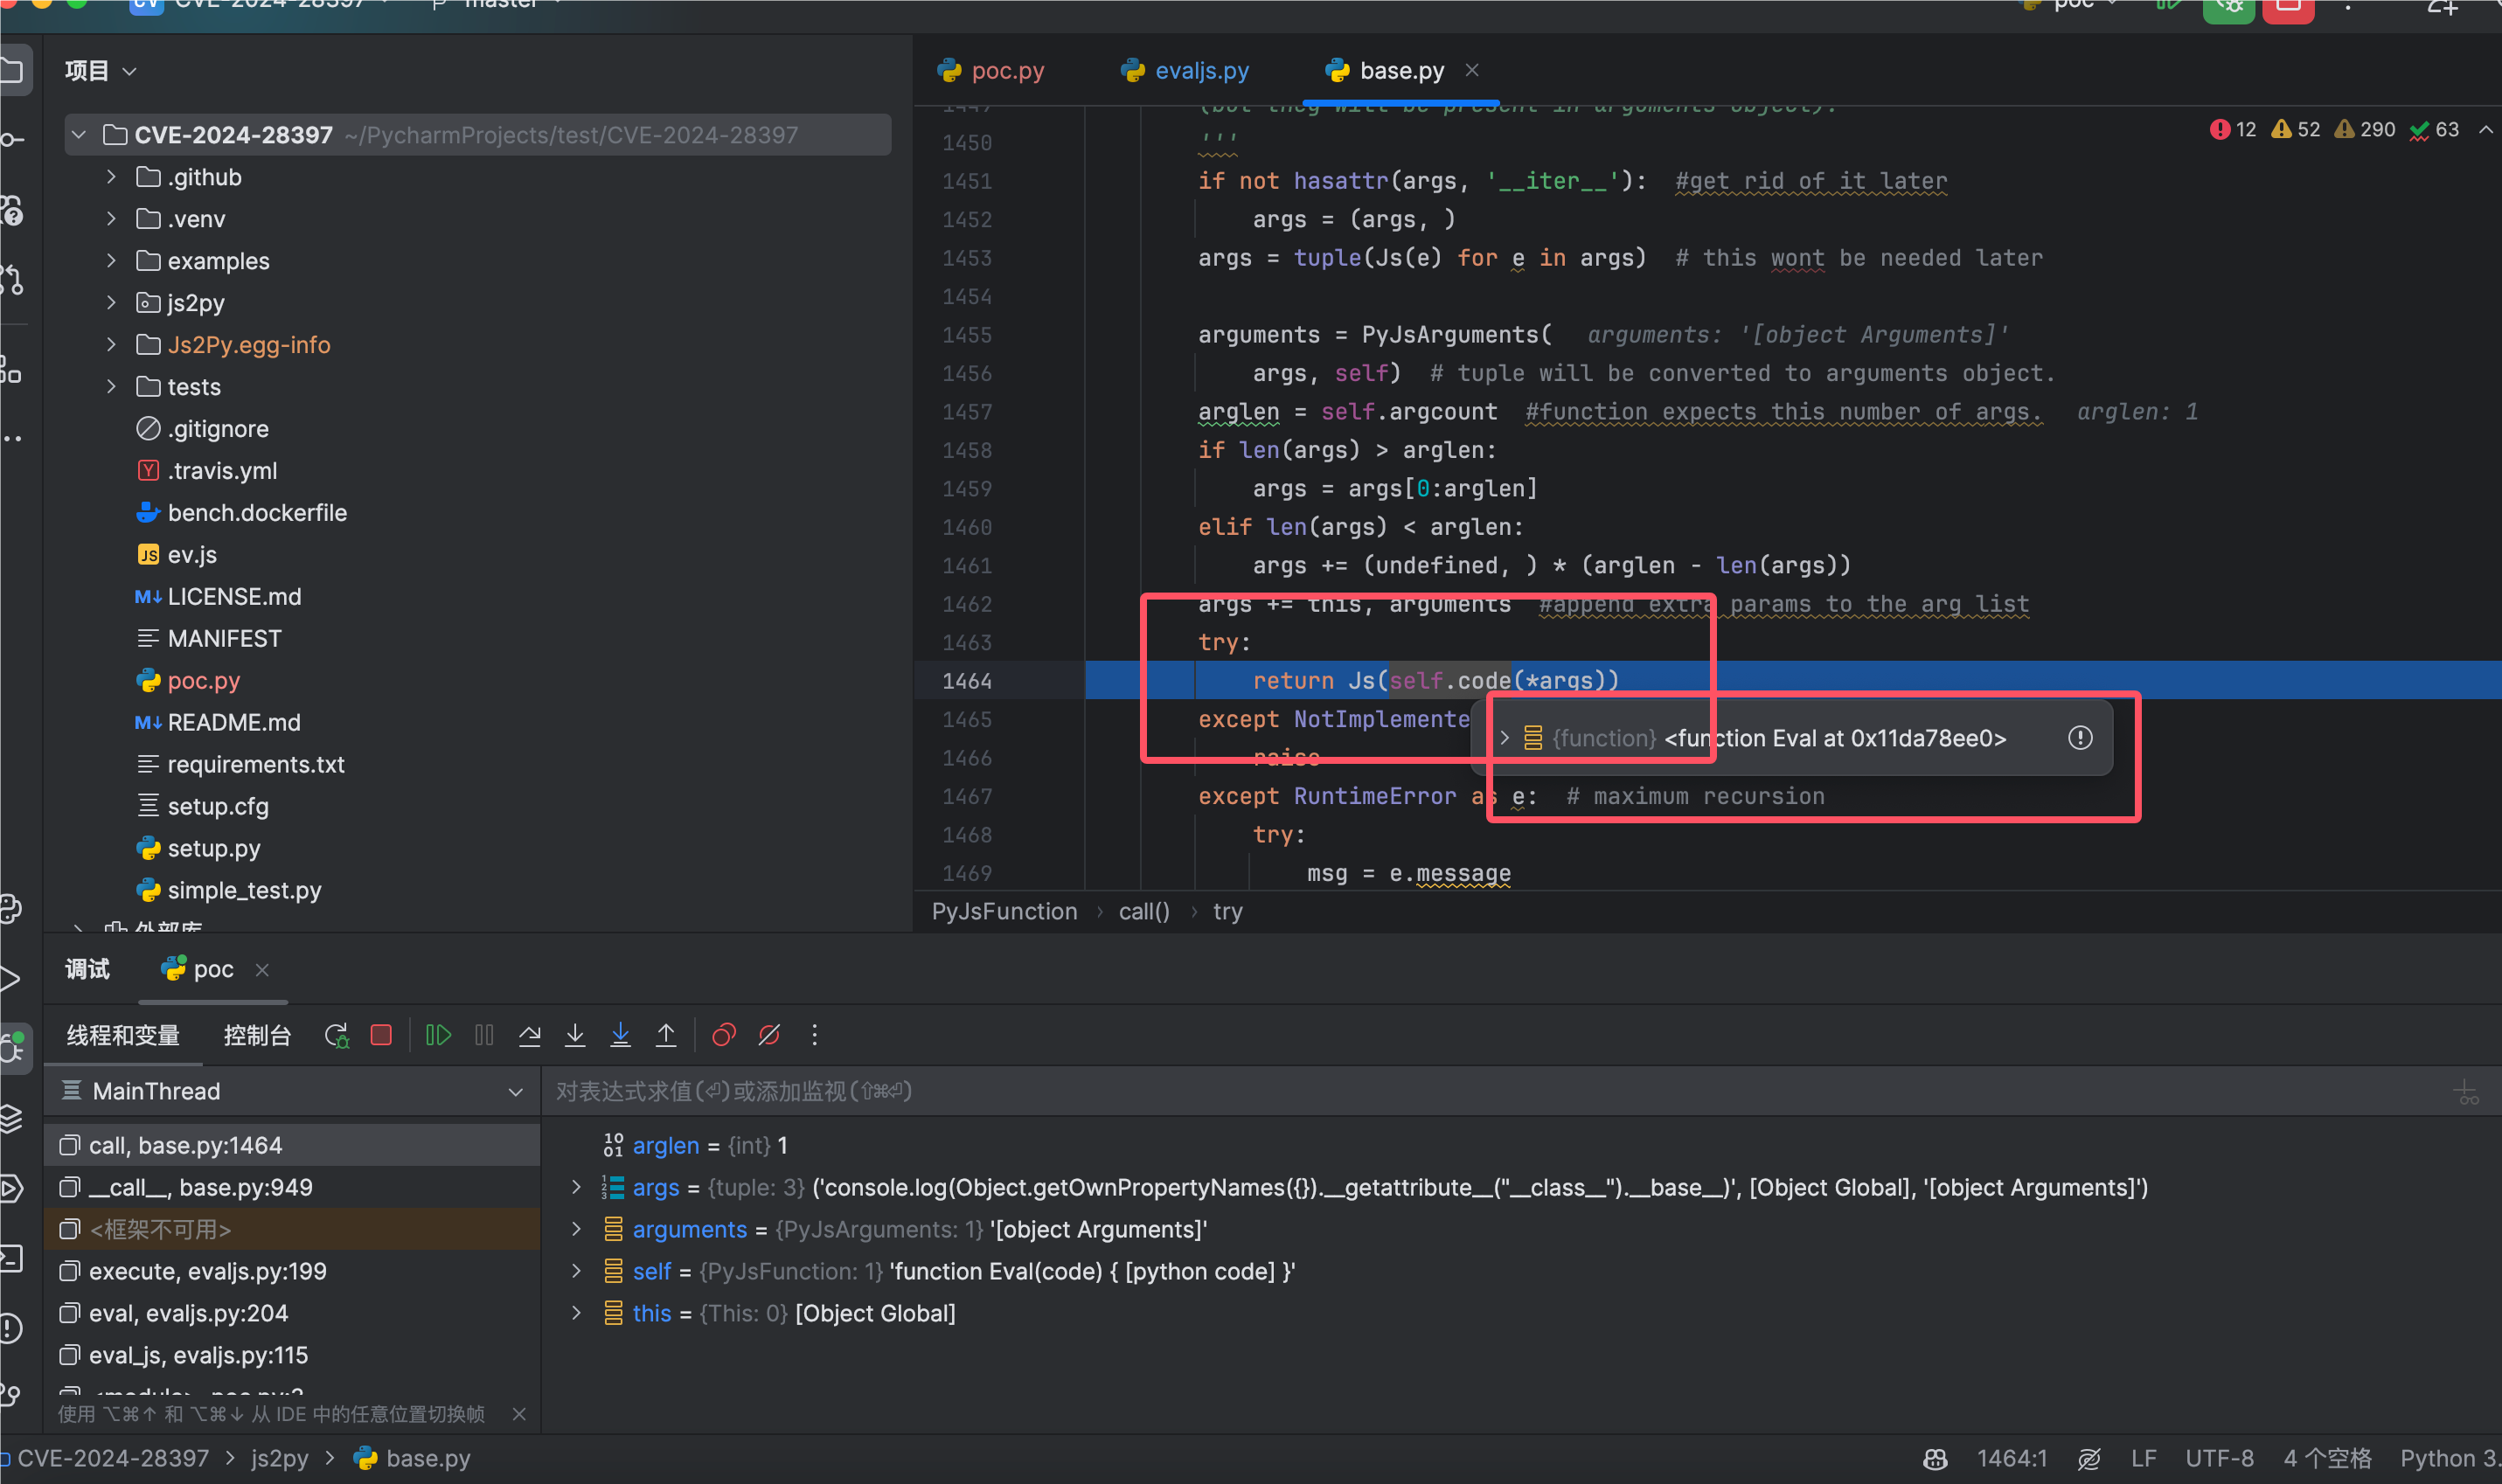The width and height of the screenshot is (2502, 1484).
Task: Toggle Mute Breakpoints
Action: point(769,1035)
